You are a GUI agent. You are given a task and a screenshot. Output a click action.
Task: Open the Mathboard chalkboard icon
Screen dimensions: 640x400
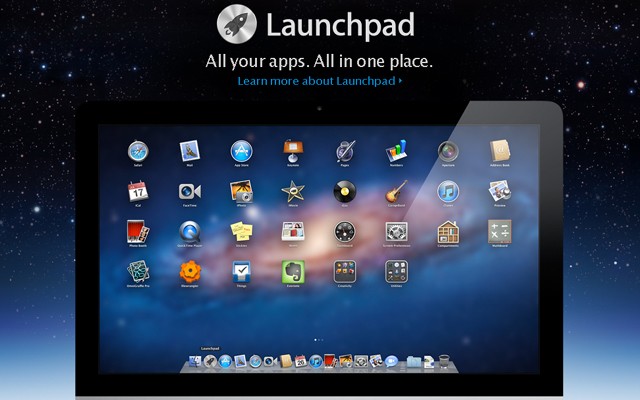click(500, 231)
